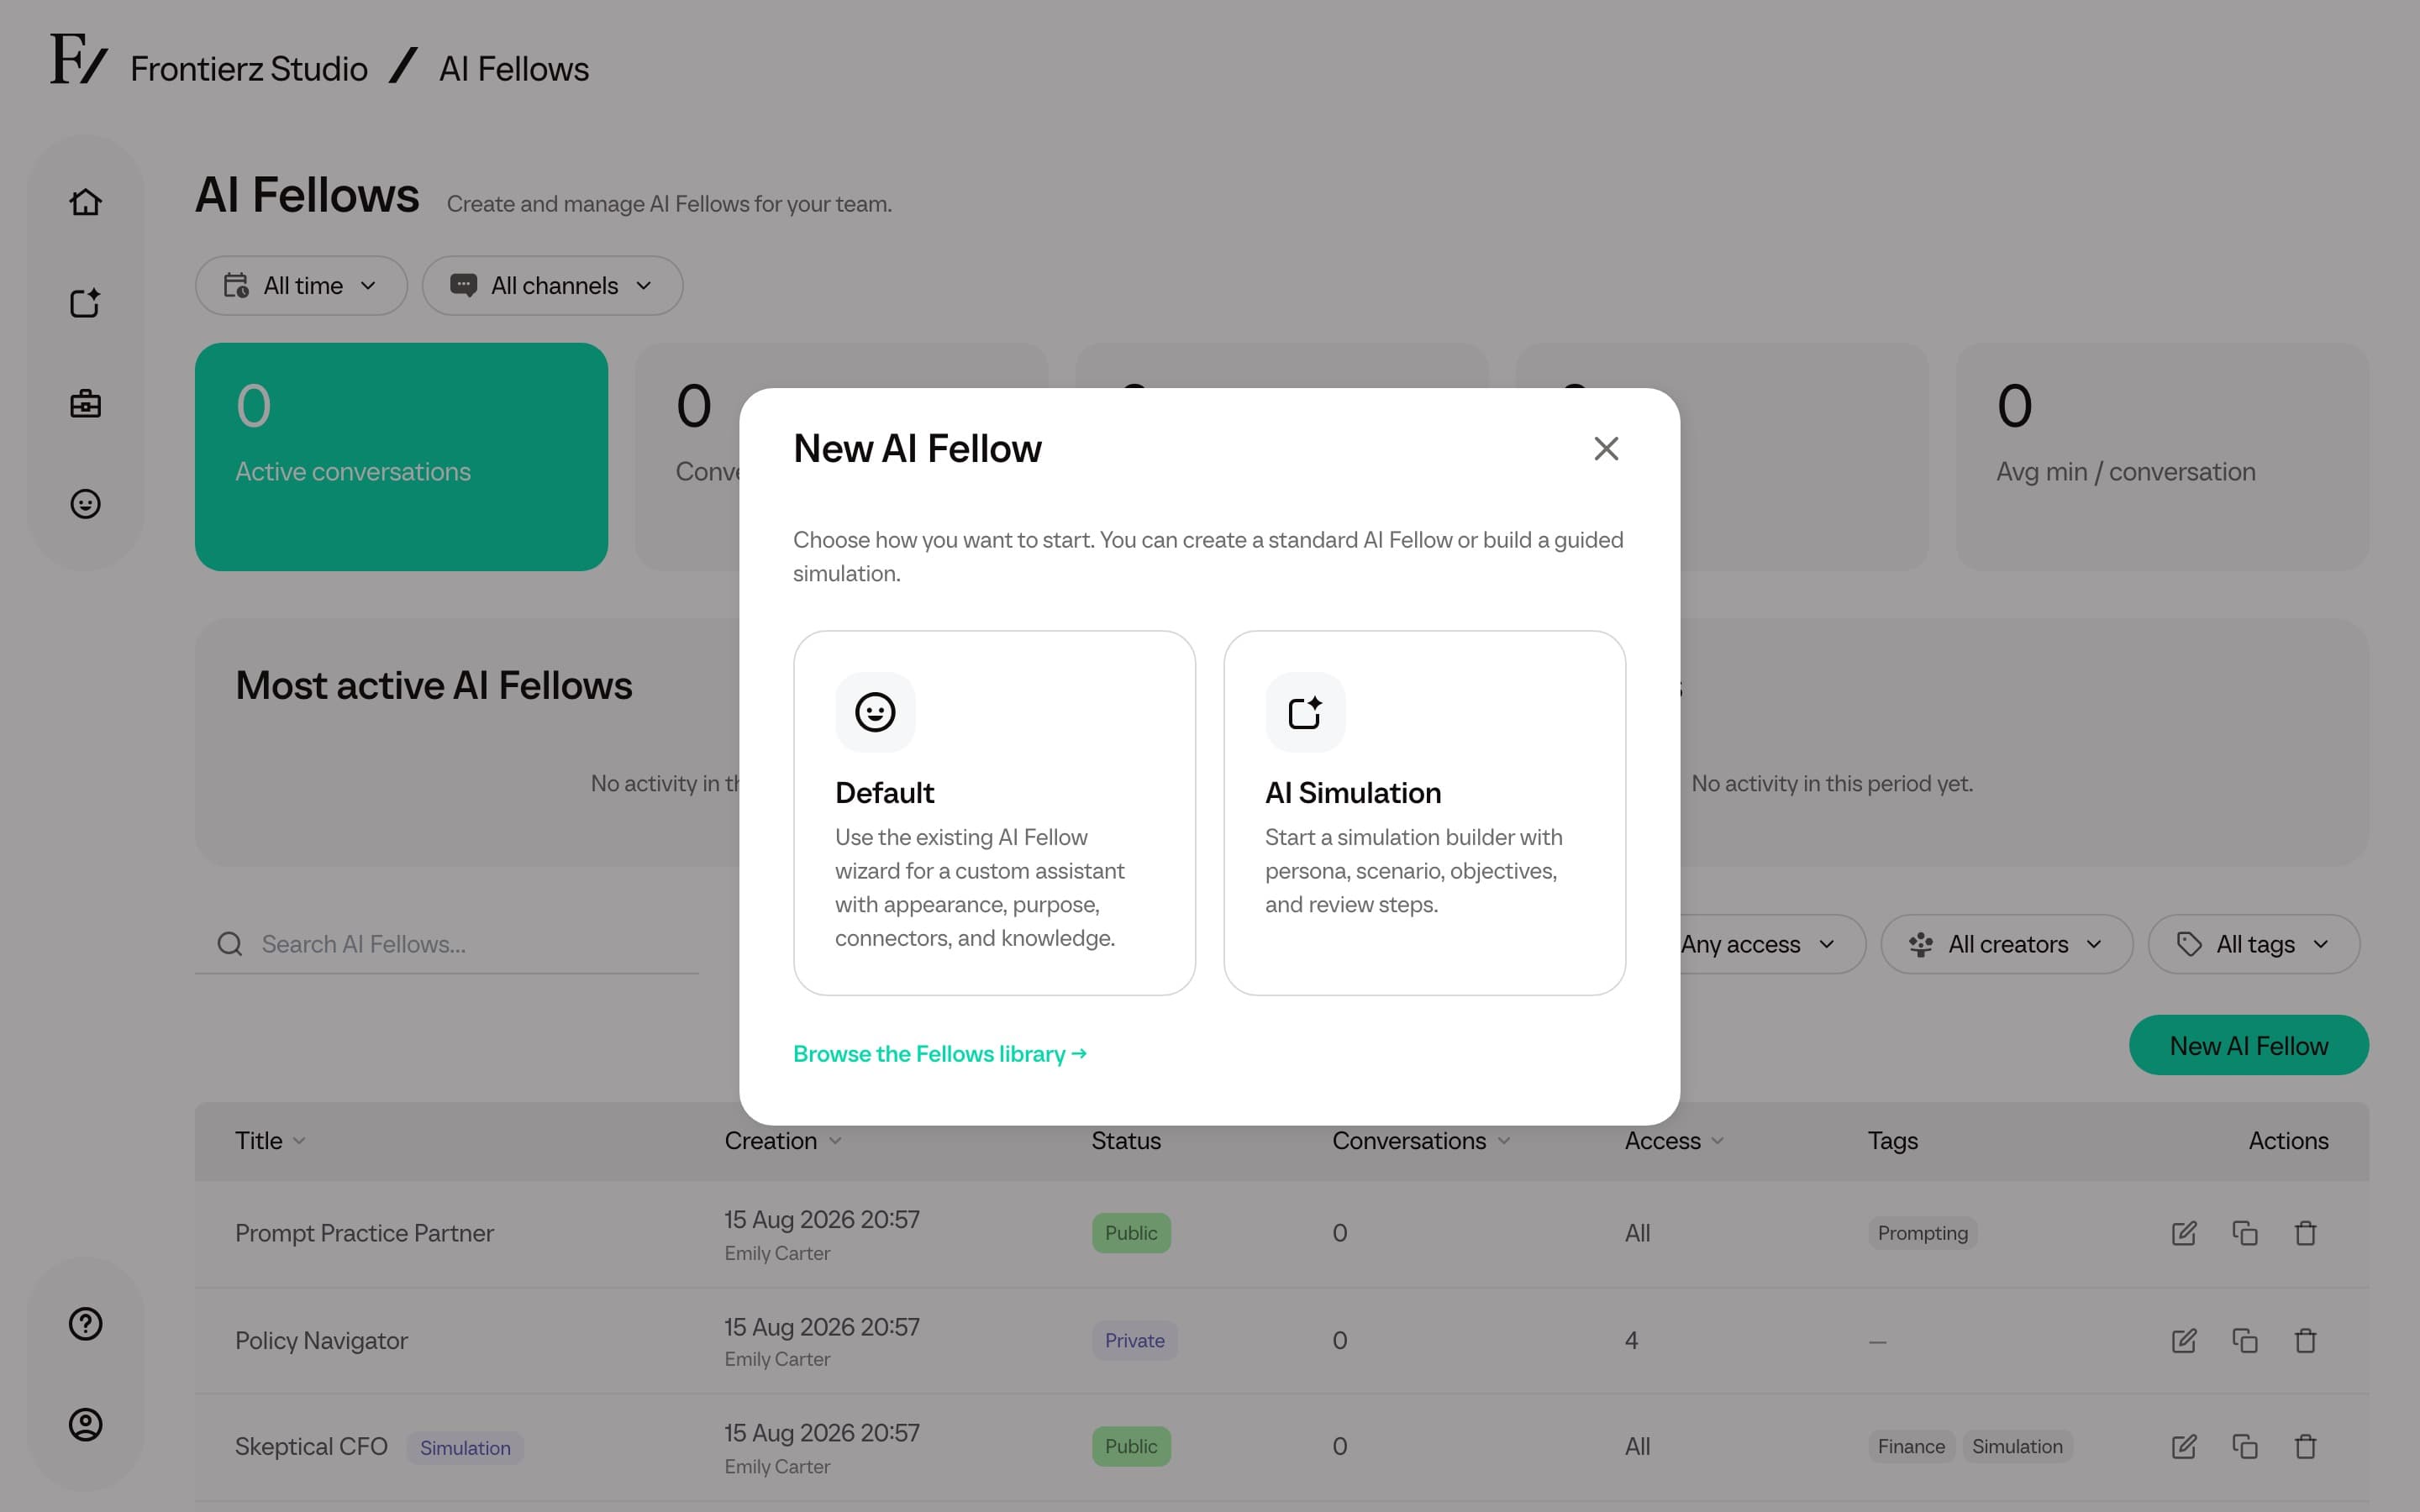Click the Simulation badge beside Skeptical CFO

(465, 1448)
